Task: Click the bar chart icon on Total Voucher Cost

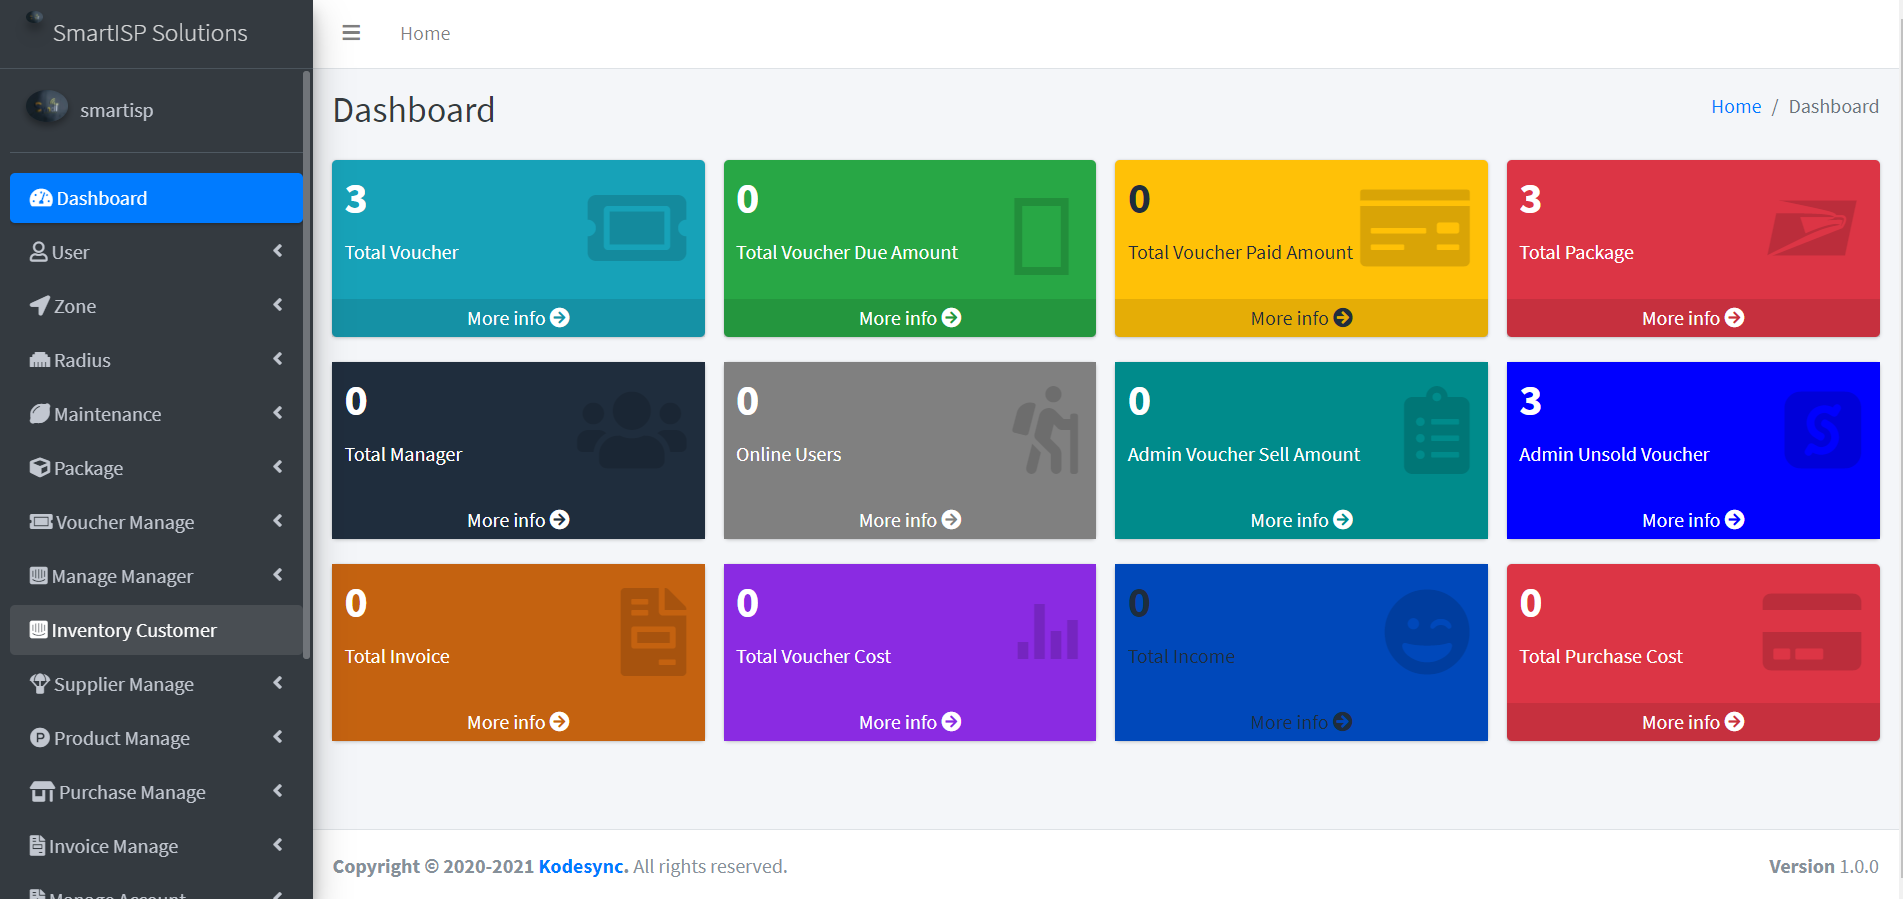Action: pyautogui.click(x=1048, y=632)
